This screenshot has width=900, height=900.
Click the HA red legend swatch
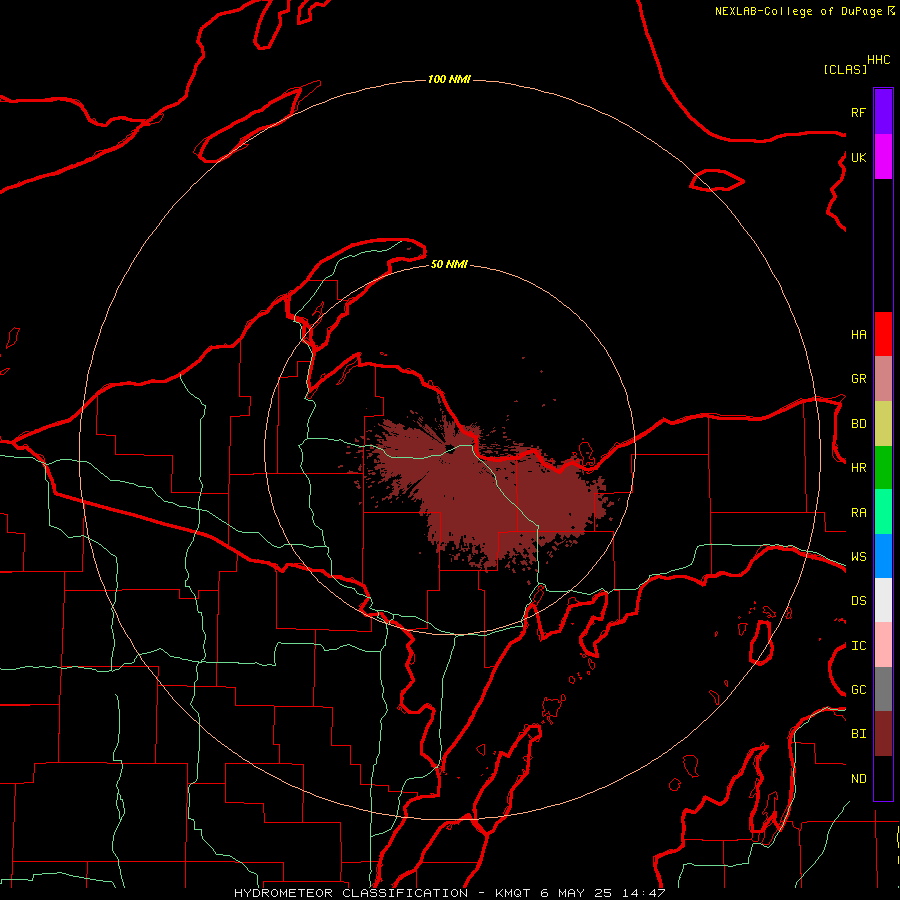tap(883, 334)
